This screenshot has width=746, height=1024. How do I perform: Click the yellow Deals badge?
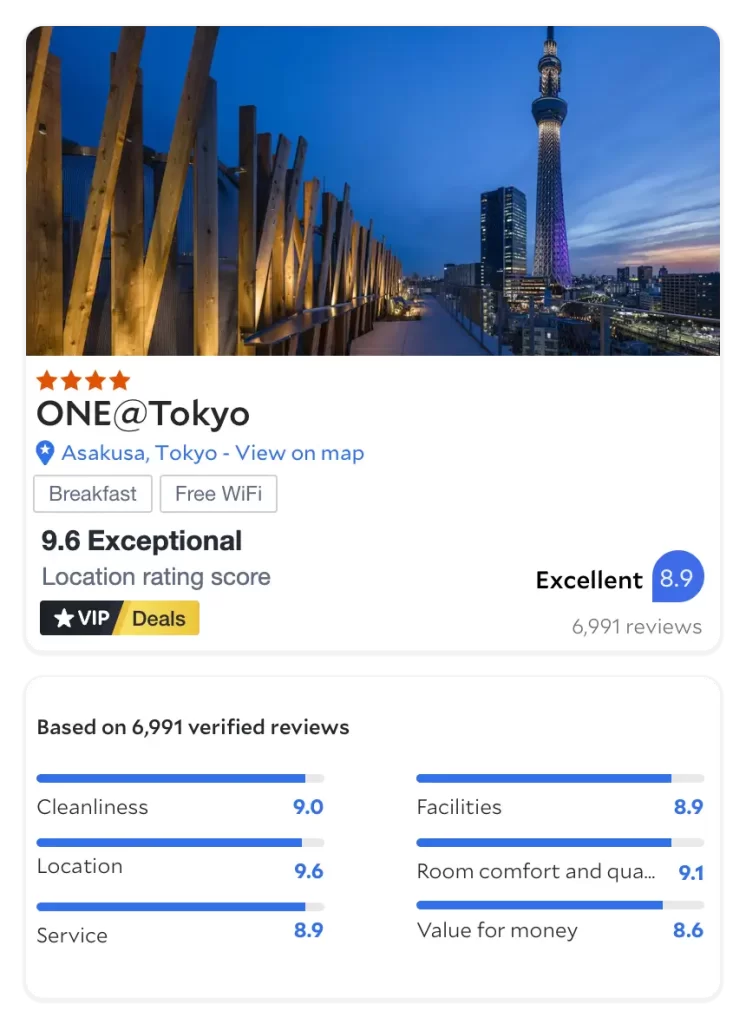pyautogui.click(x=159, y=618)
